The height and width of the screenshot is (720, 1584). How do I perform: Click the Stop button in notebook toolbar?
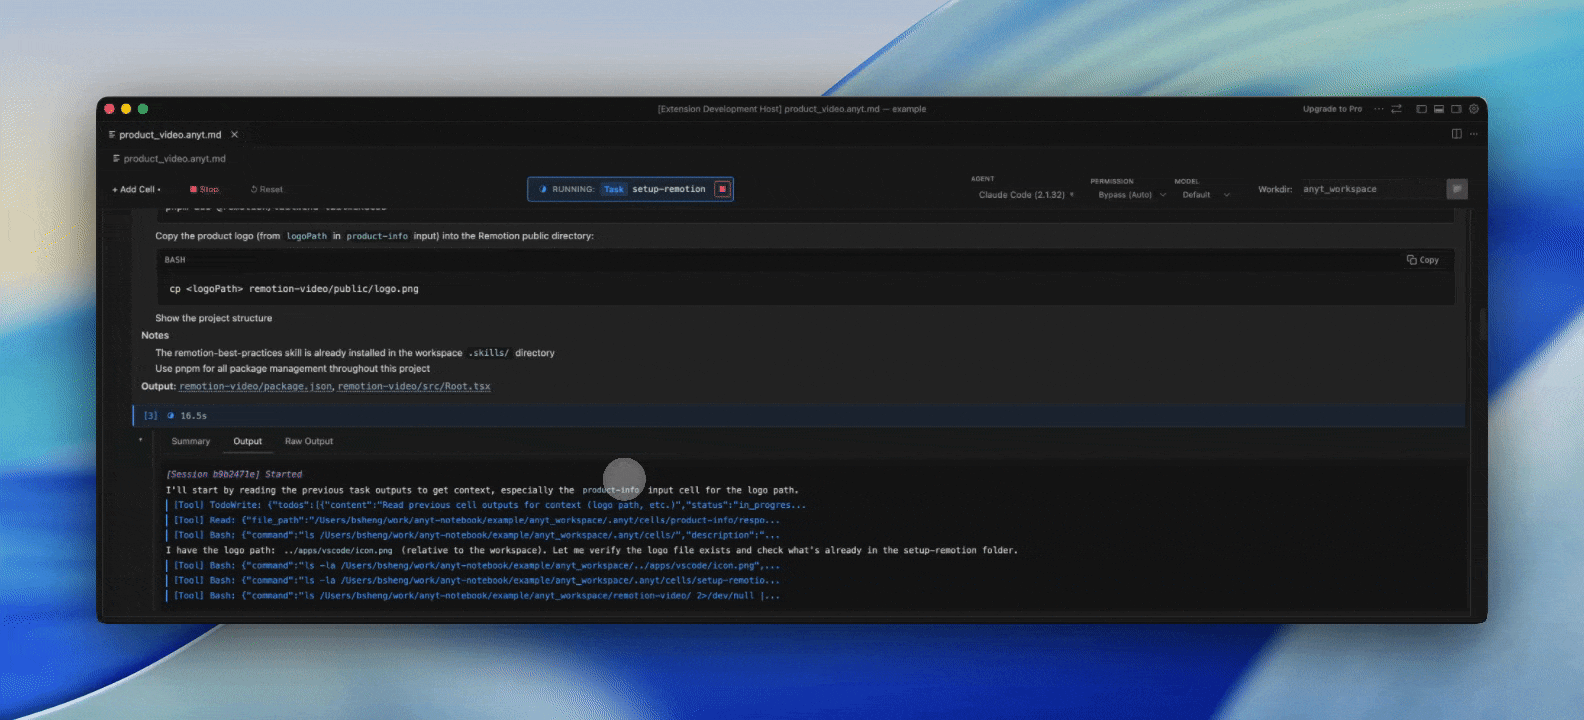pyautogui.click(x=204, y=189)
